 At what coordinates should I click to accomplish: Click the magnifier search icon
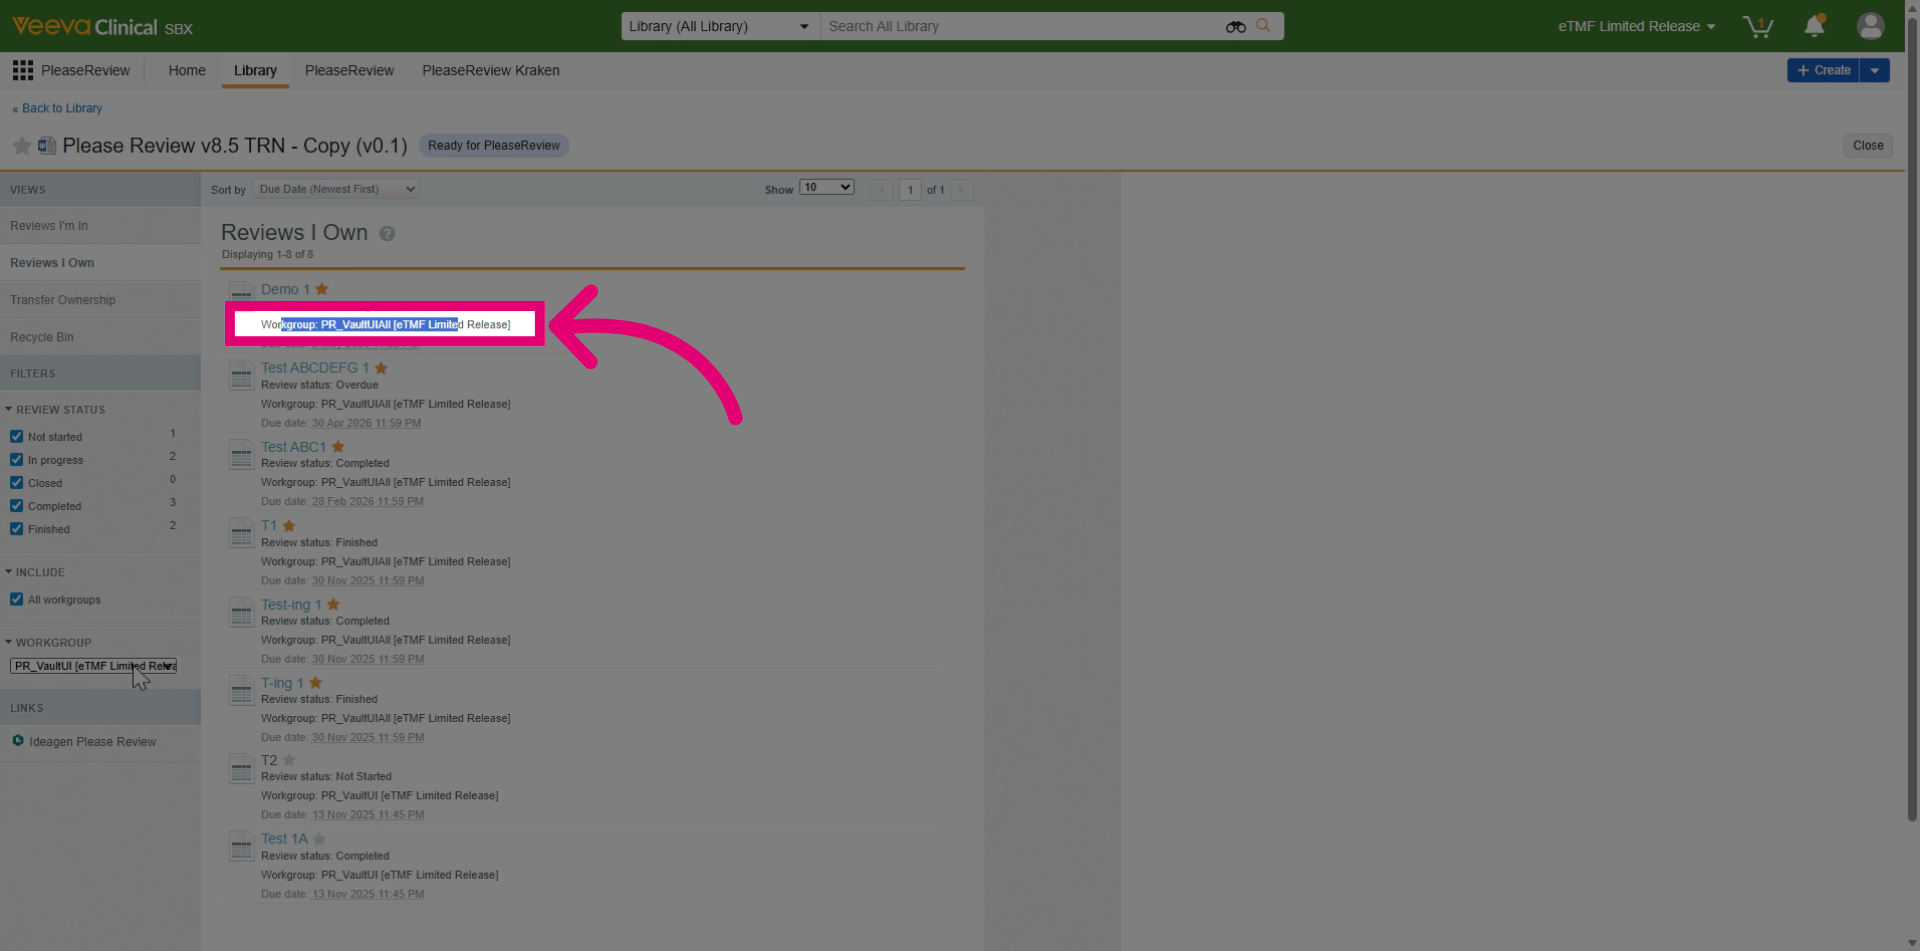coord(1263,26)
